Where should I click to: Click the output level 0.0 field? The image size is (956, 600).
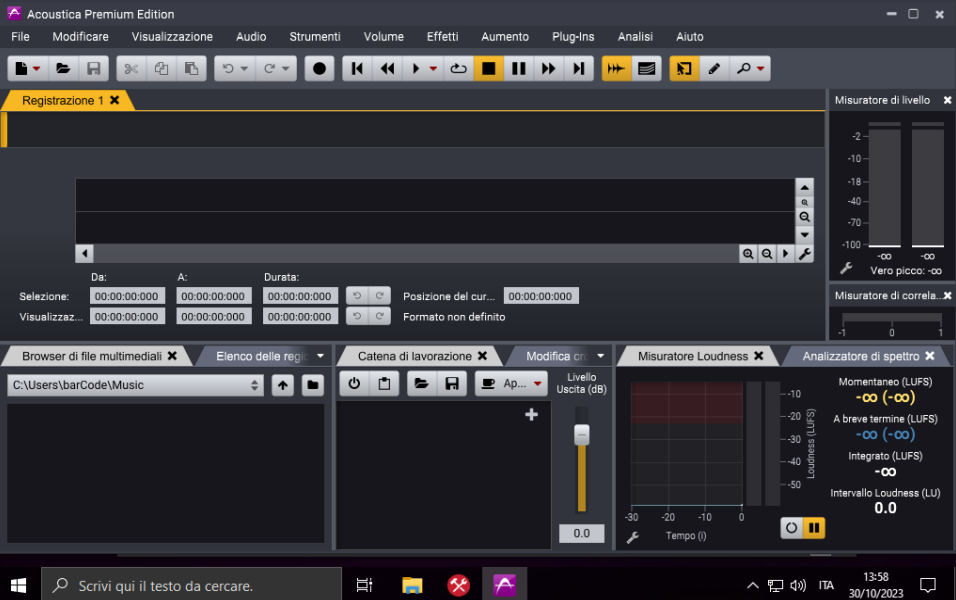582,534
